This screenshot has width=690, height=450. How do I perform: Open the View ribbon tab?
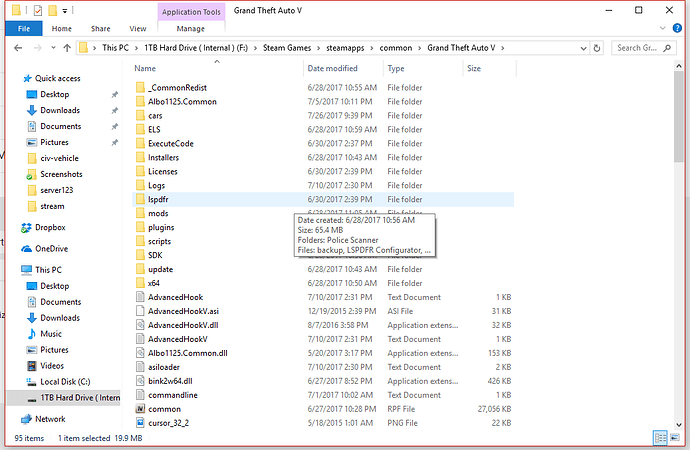click(138, 29)
